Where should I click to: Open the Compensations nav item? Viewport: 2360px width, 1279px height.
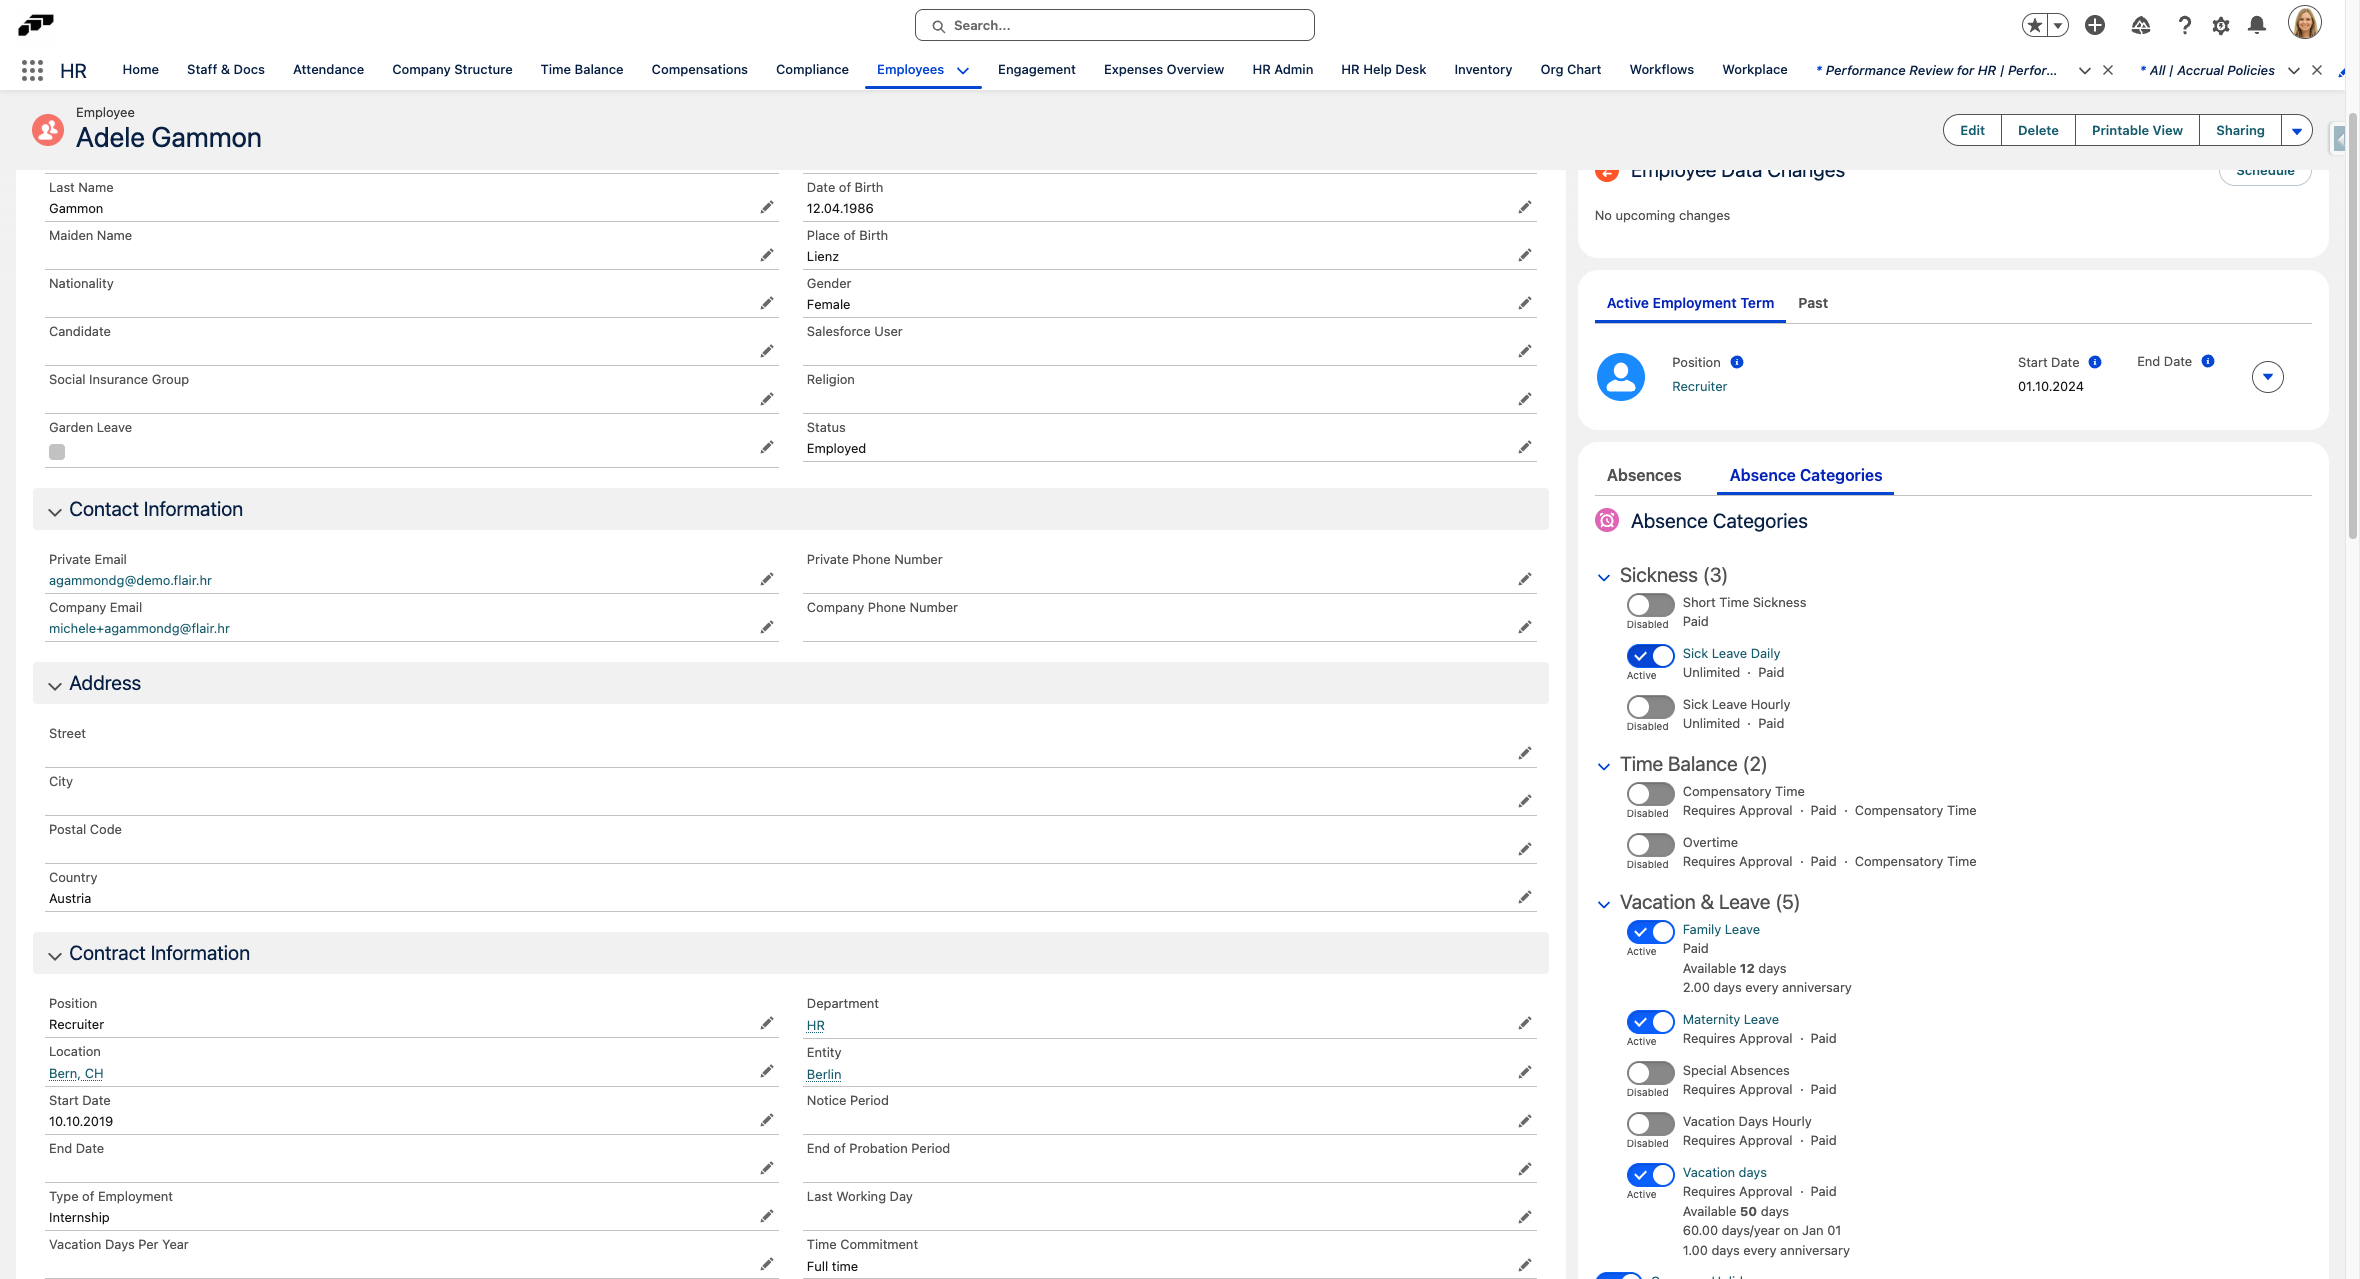[699, 70]
